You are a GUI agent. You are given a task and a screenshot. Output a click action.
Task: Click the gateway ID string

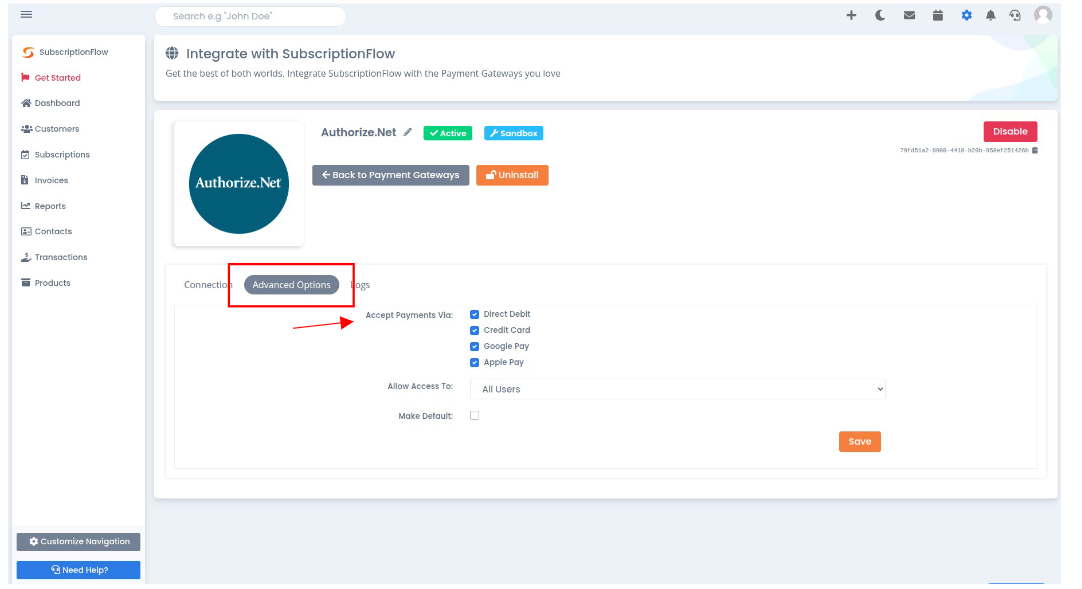(964, 150)
